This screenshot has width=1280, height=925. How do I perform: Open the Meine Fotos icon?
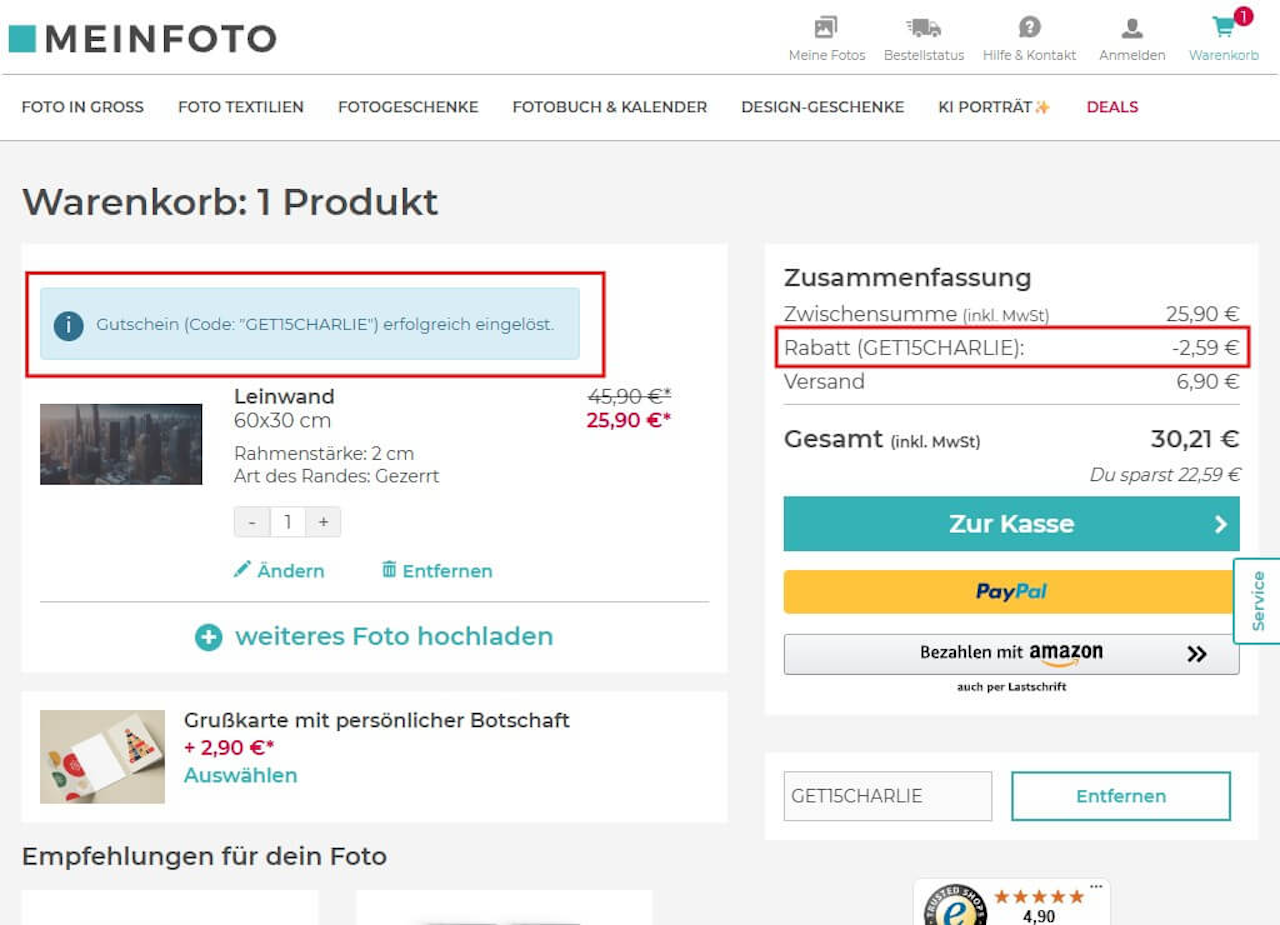[826, 27]
